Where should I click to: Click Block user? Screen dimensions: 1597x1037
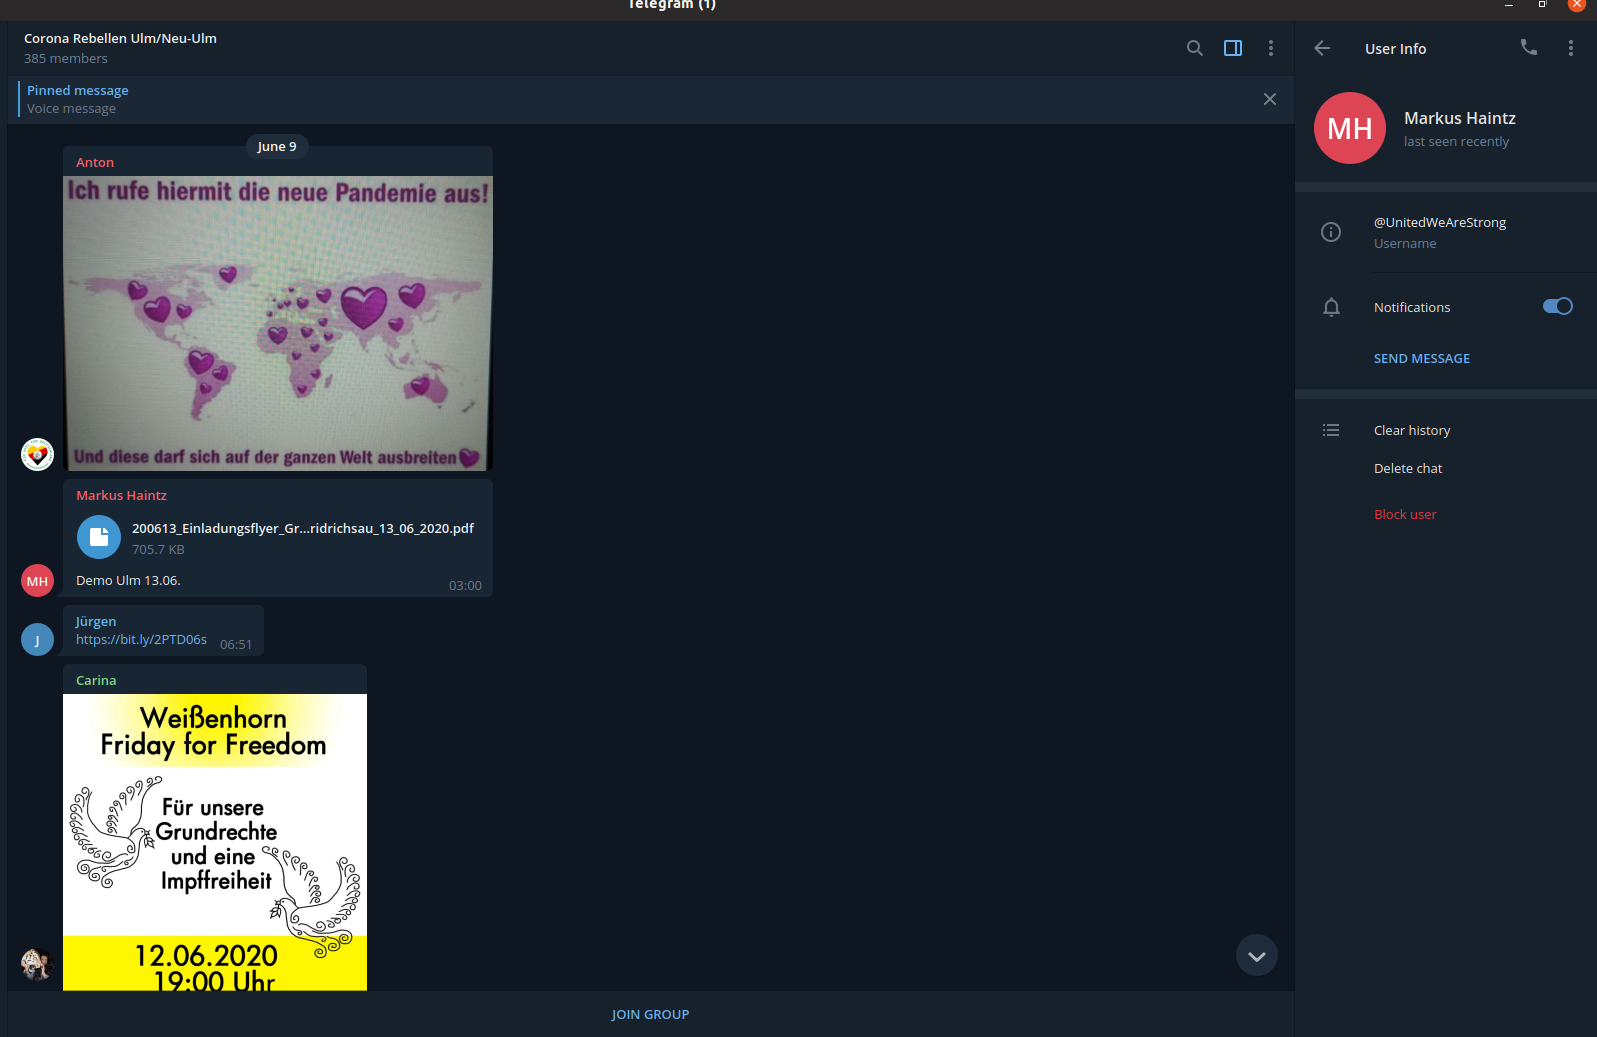[1404, 514]
